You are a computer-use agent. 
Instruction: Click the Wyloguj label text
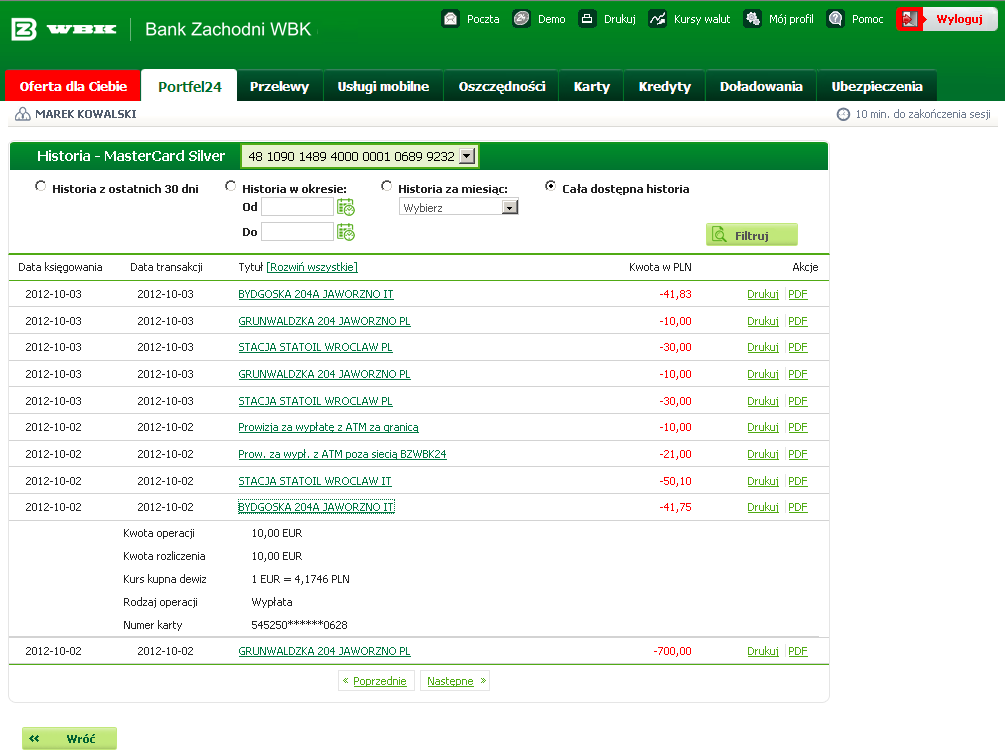[959, 19]
